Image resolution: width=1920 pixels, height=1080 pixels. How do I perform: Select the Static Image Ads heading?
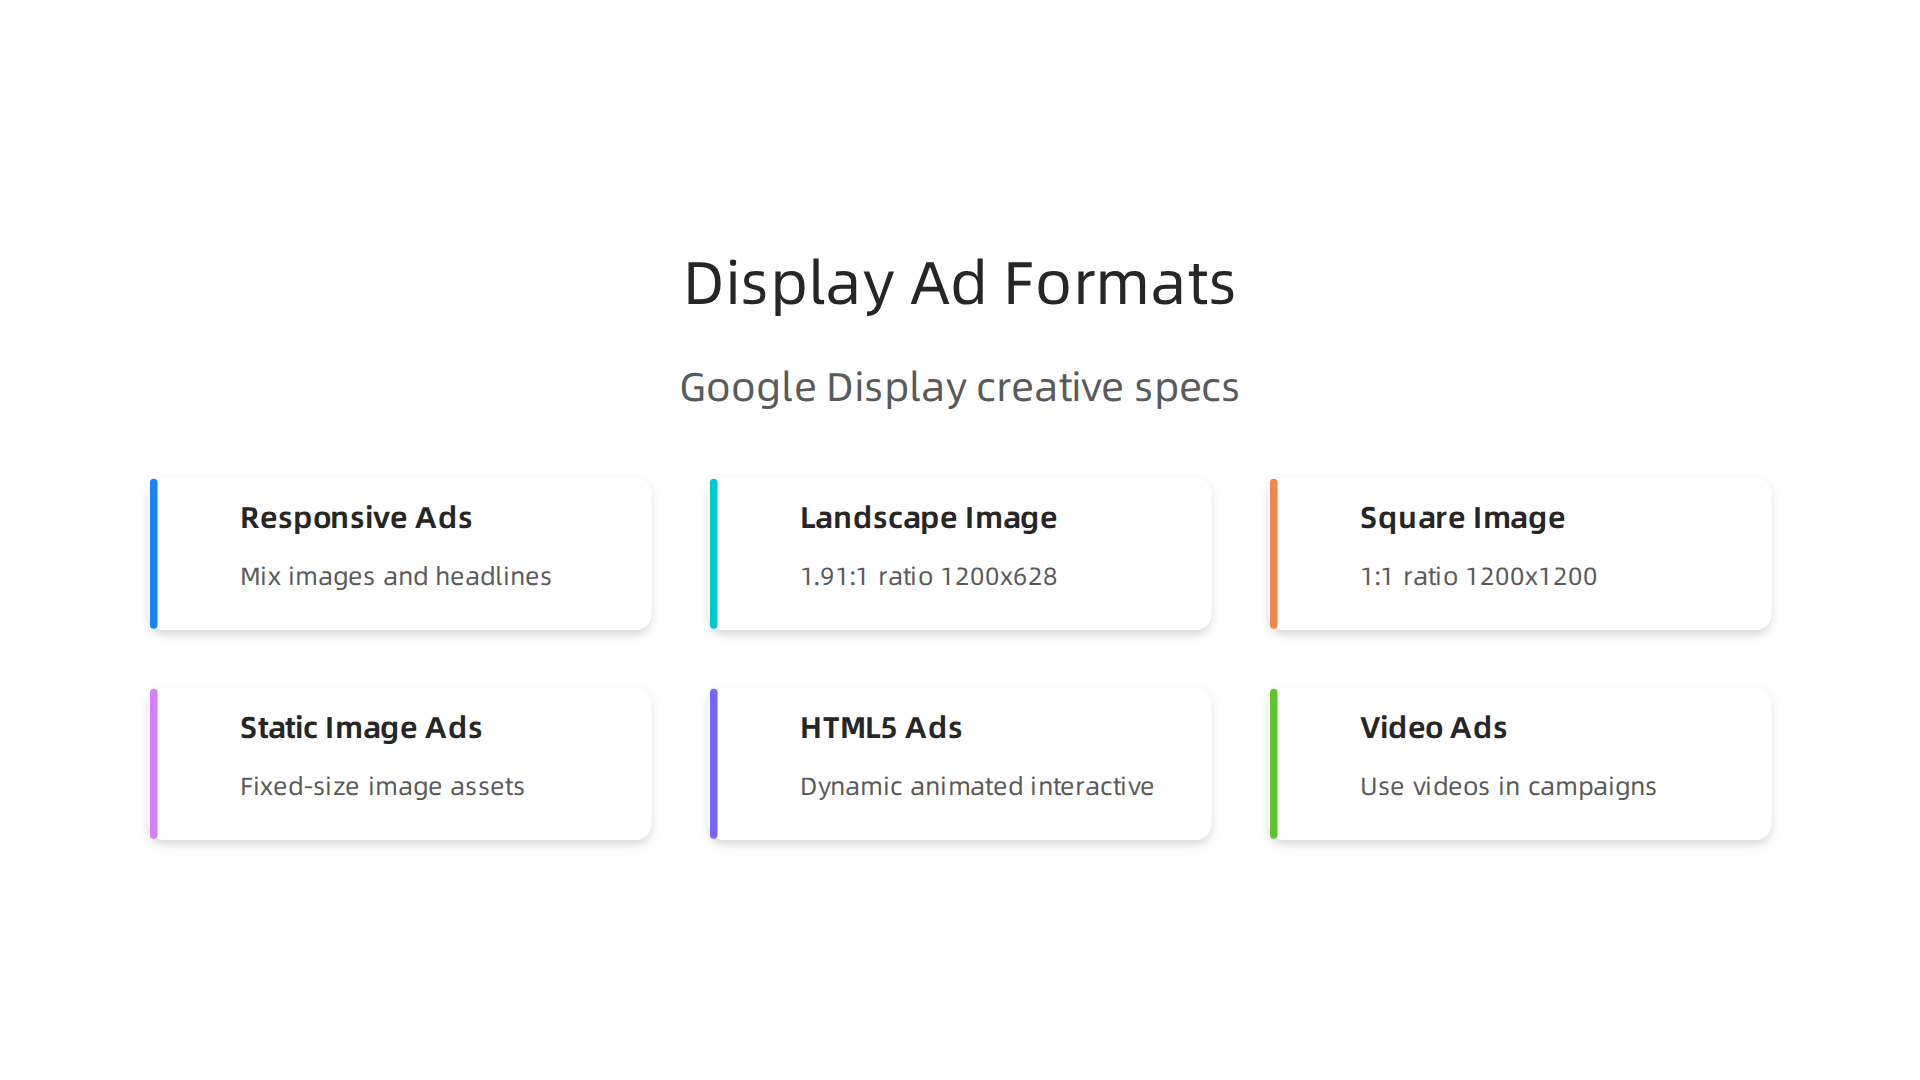361,728
